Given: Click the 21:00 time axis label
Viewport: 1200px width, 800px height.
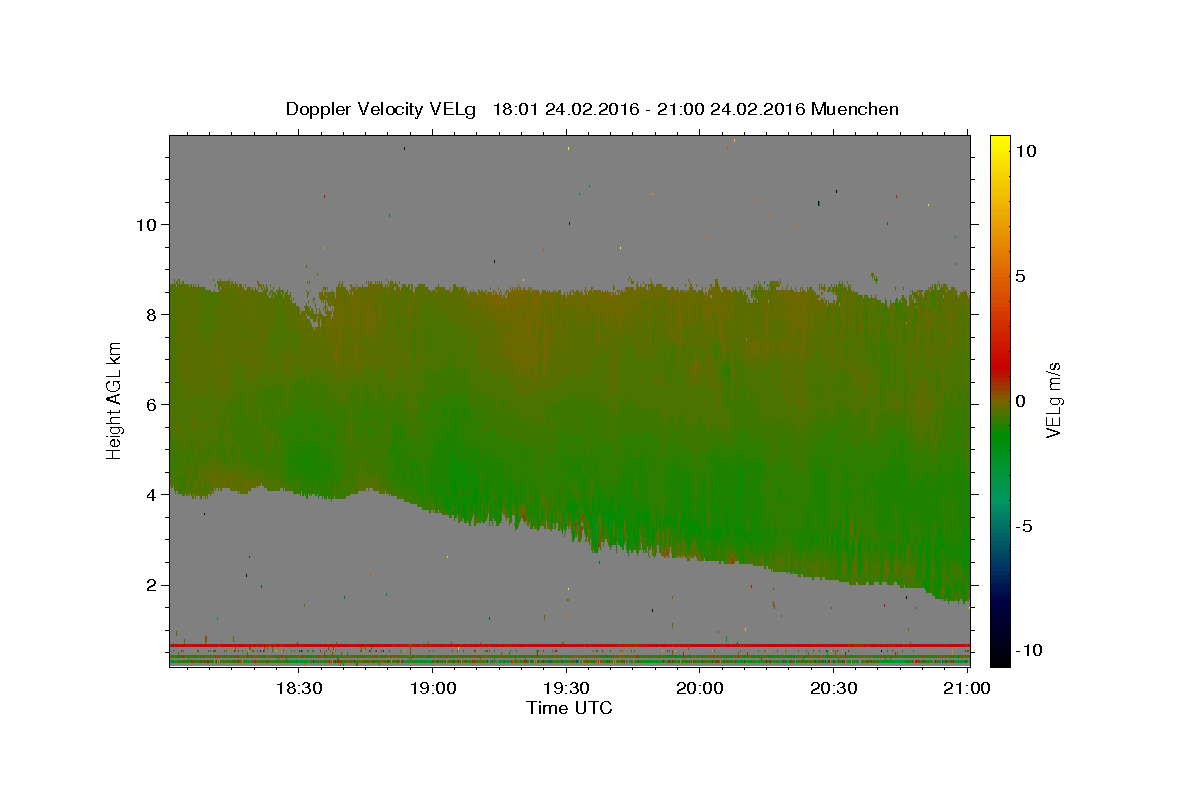Looking at the screenshot, I should 968,689.
